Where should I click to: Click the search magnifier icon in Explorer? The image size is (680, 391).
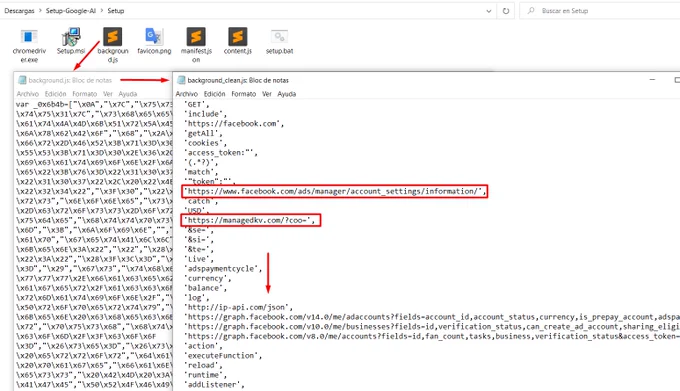[531, 10]
